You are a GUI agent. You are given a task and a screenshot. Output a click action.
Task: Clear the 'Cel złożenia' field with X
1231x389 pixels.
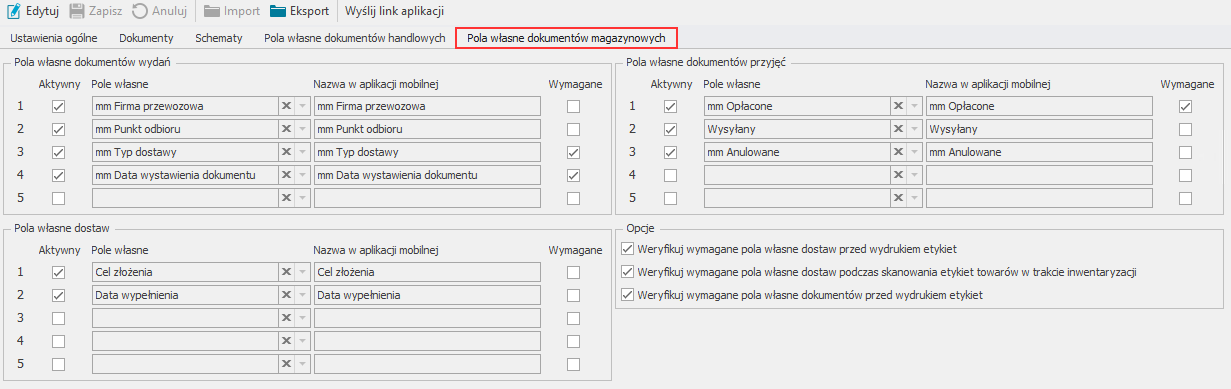286,272
